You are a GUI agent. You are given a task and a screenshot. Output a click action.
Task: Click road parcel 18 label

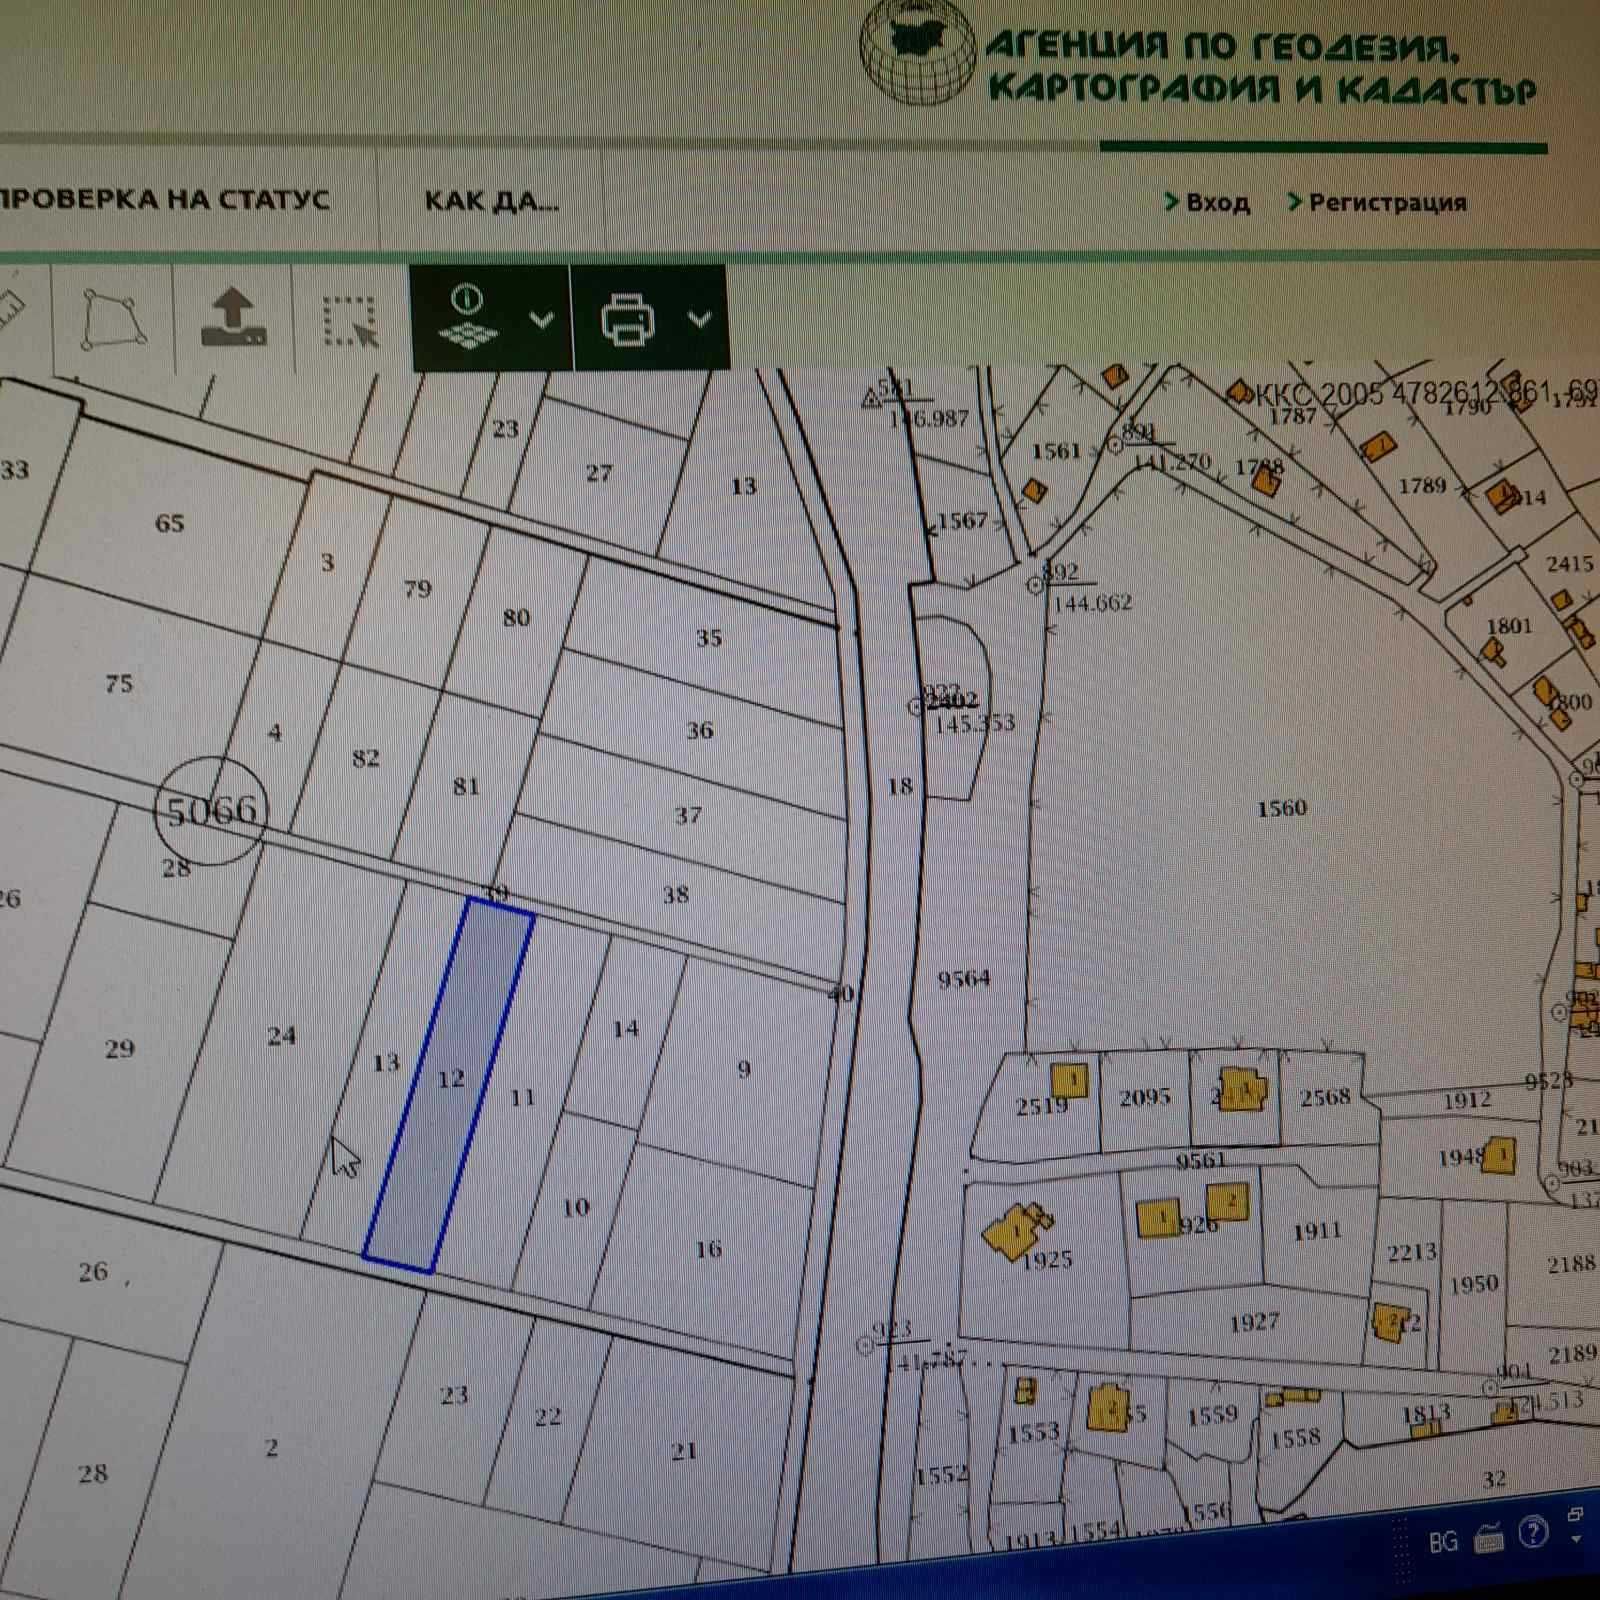pyautogui.click(x=900, y=786)
